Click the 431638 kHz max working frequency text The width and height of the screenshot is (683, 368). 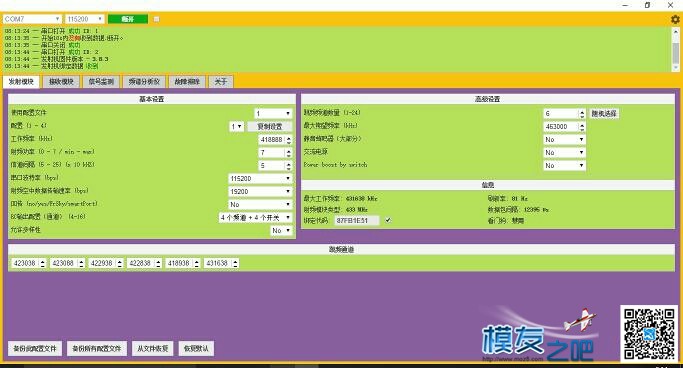(x=340, y=199)
